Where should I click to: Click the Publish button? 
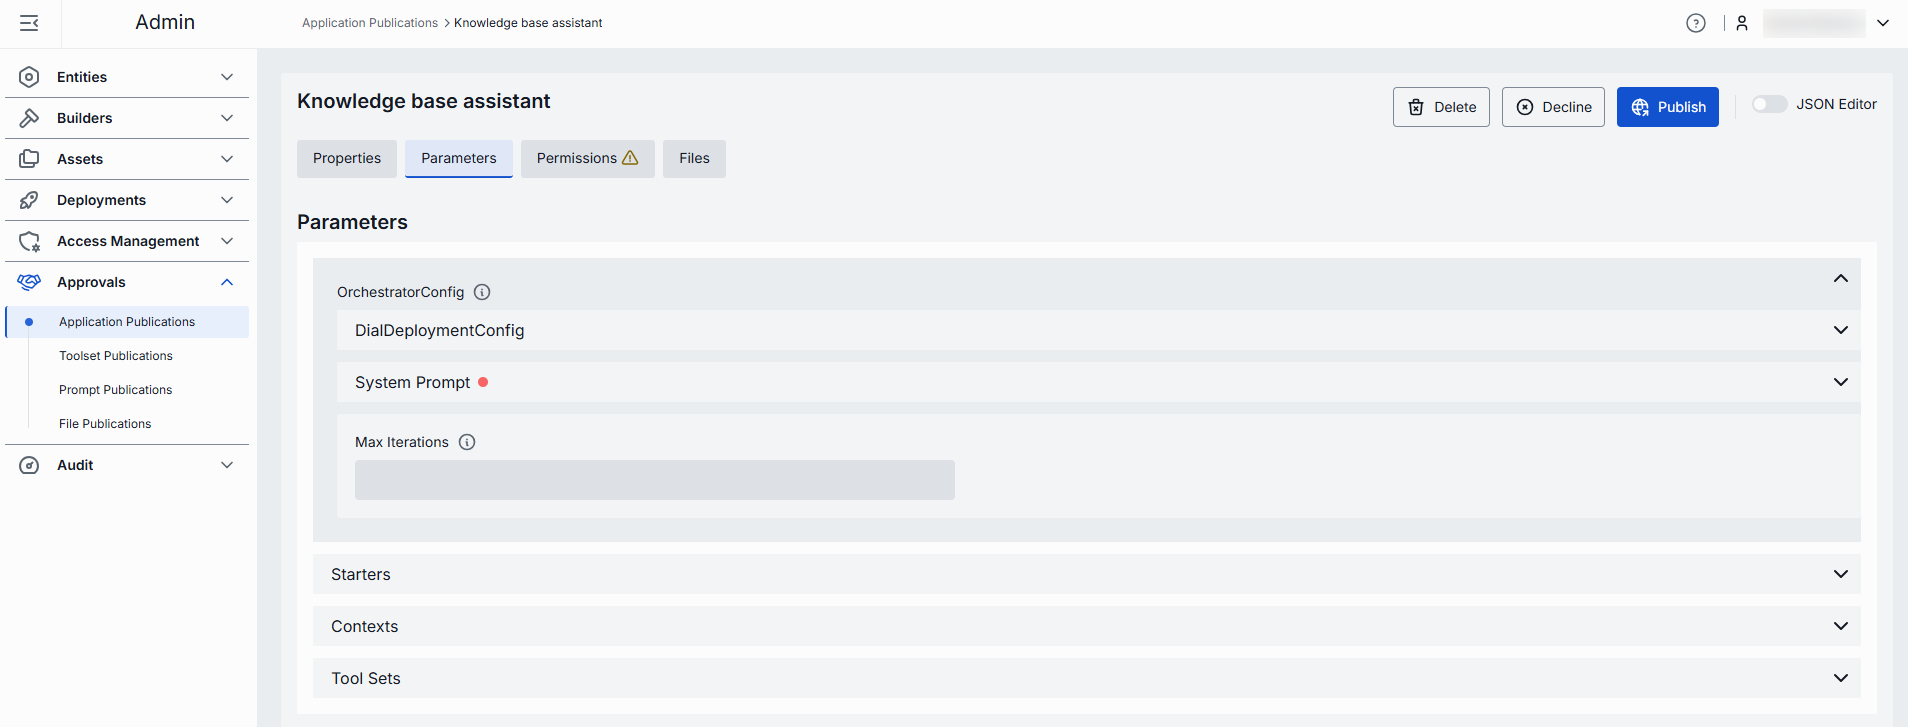(1667, 107)
